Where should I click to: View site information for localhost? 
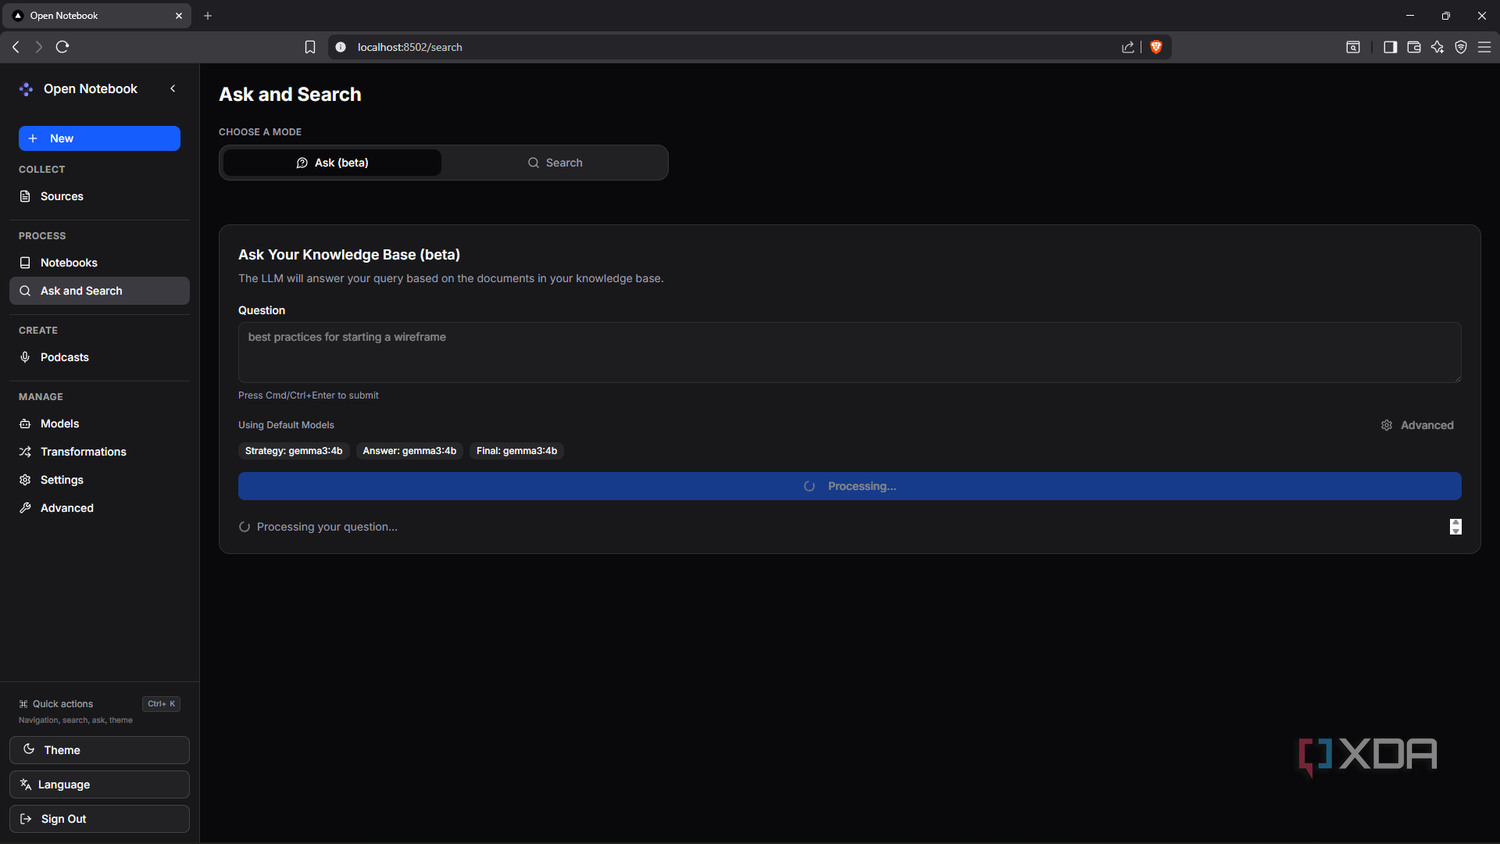(341, 47)
